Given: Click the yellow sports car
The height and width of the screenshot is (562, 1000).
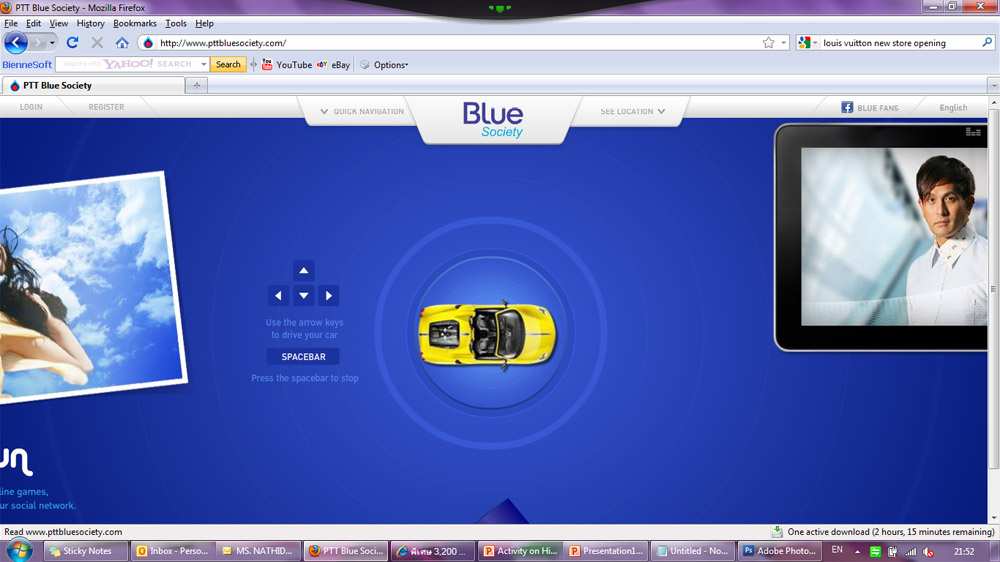Looking at the screenshot, I should tap(487, 334).
